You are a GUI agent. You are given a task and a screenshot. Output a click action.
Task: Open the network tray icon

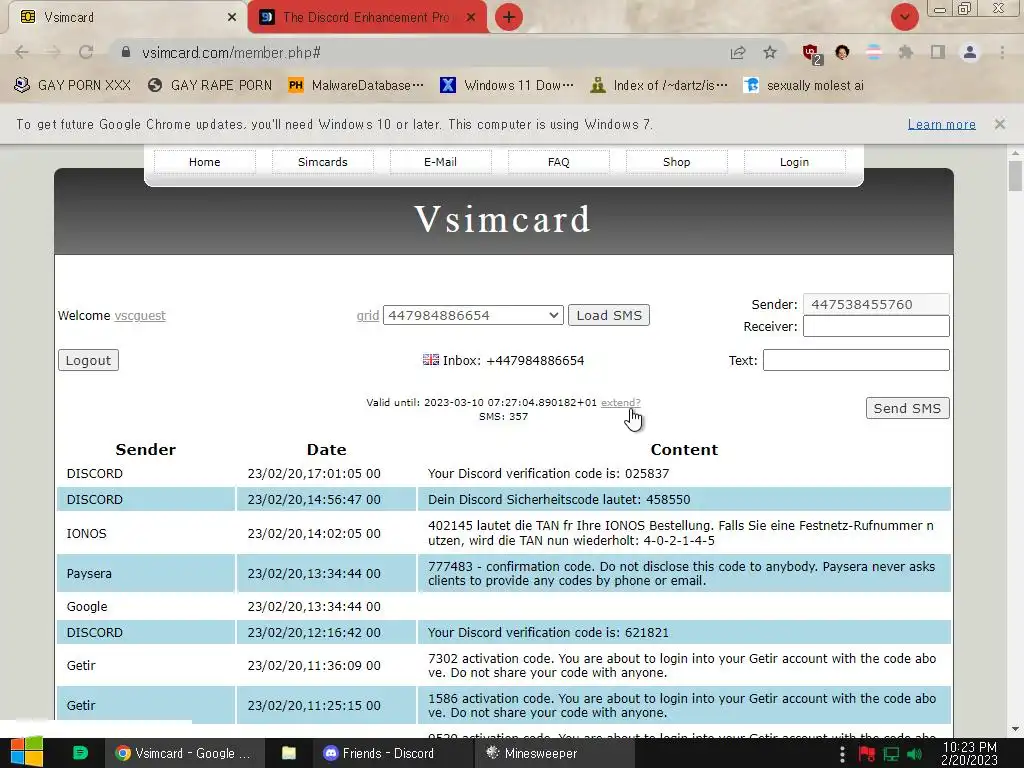[891, 754]
